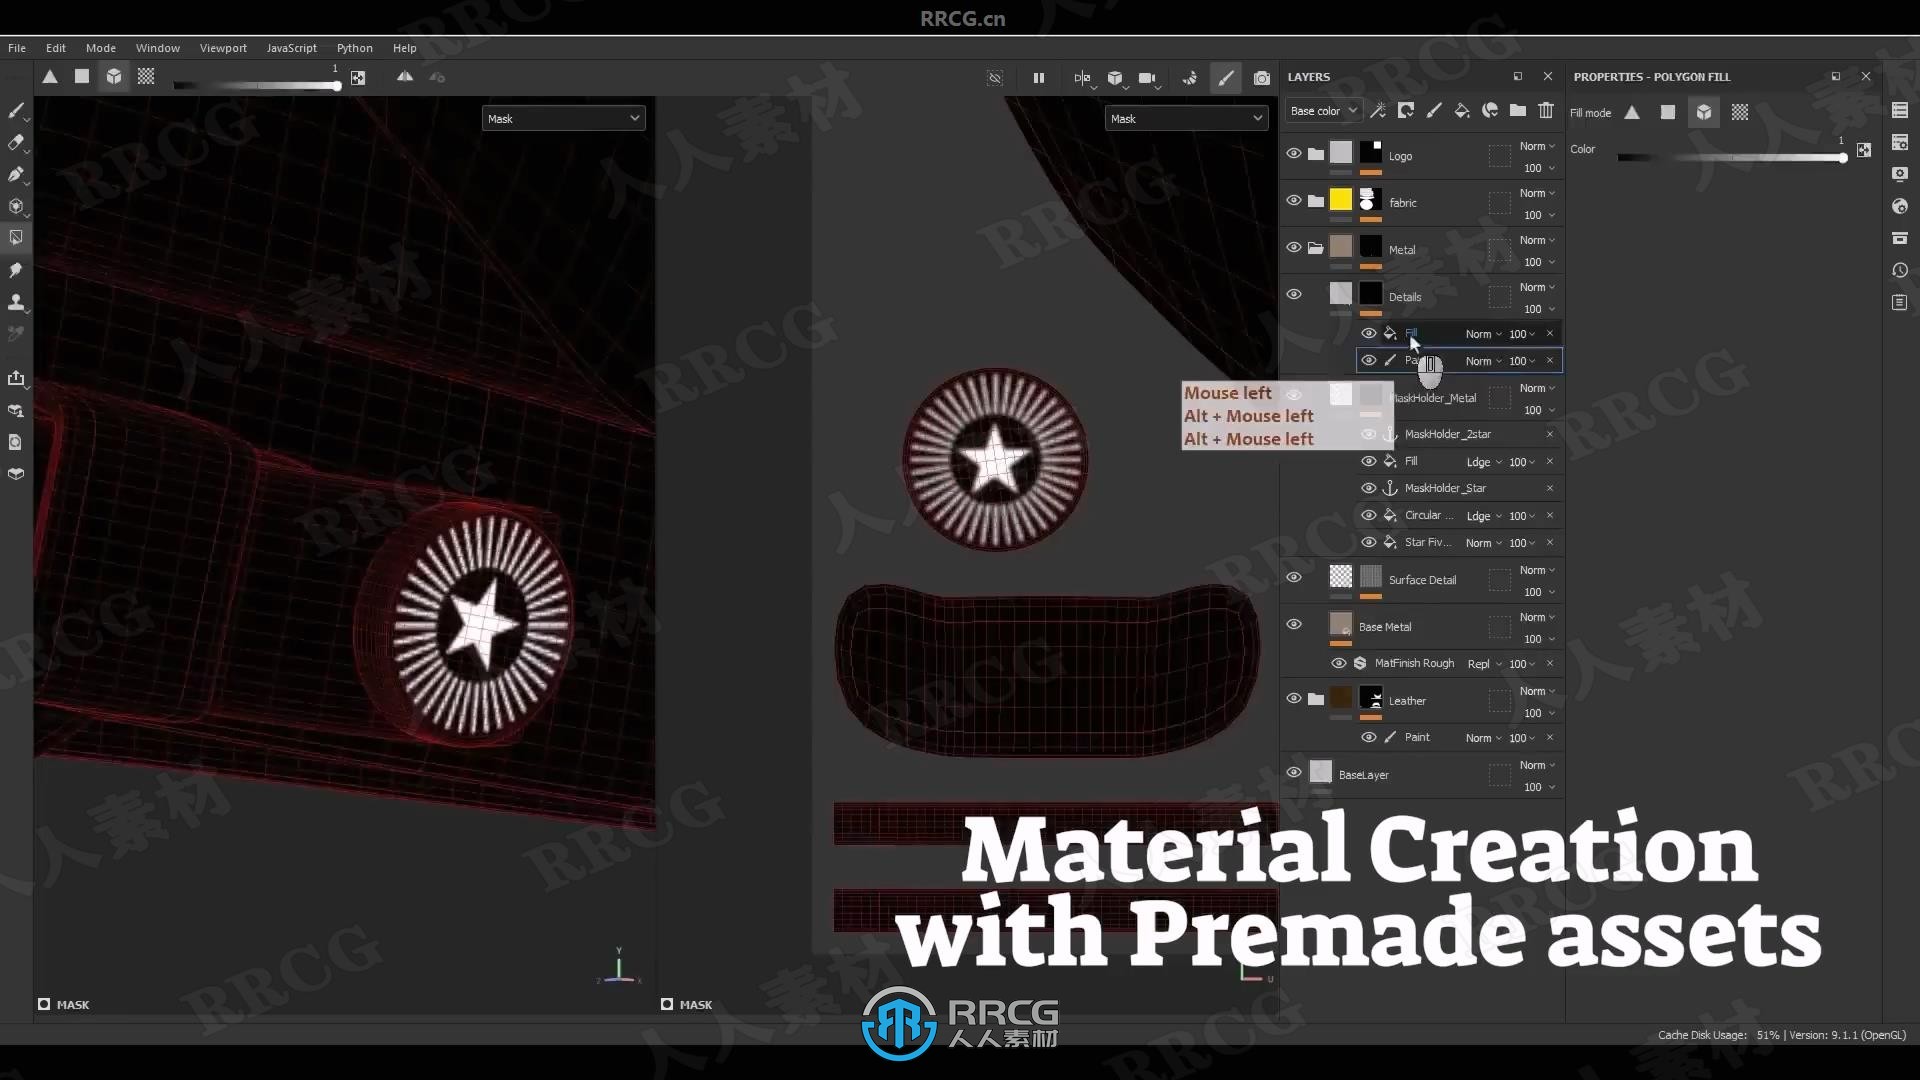Collapse the Metal folder
This screenshot has width=1920, height=1080.
(x=1316, y=248)
